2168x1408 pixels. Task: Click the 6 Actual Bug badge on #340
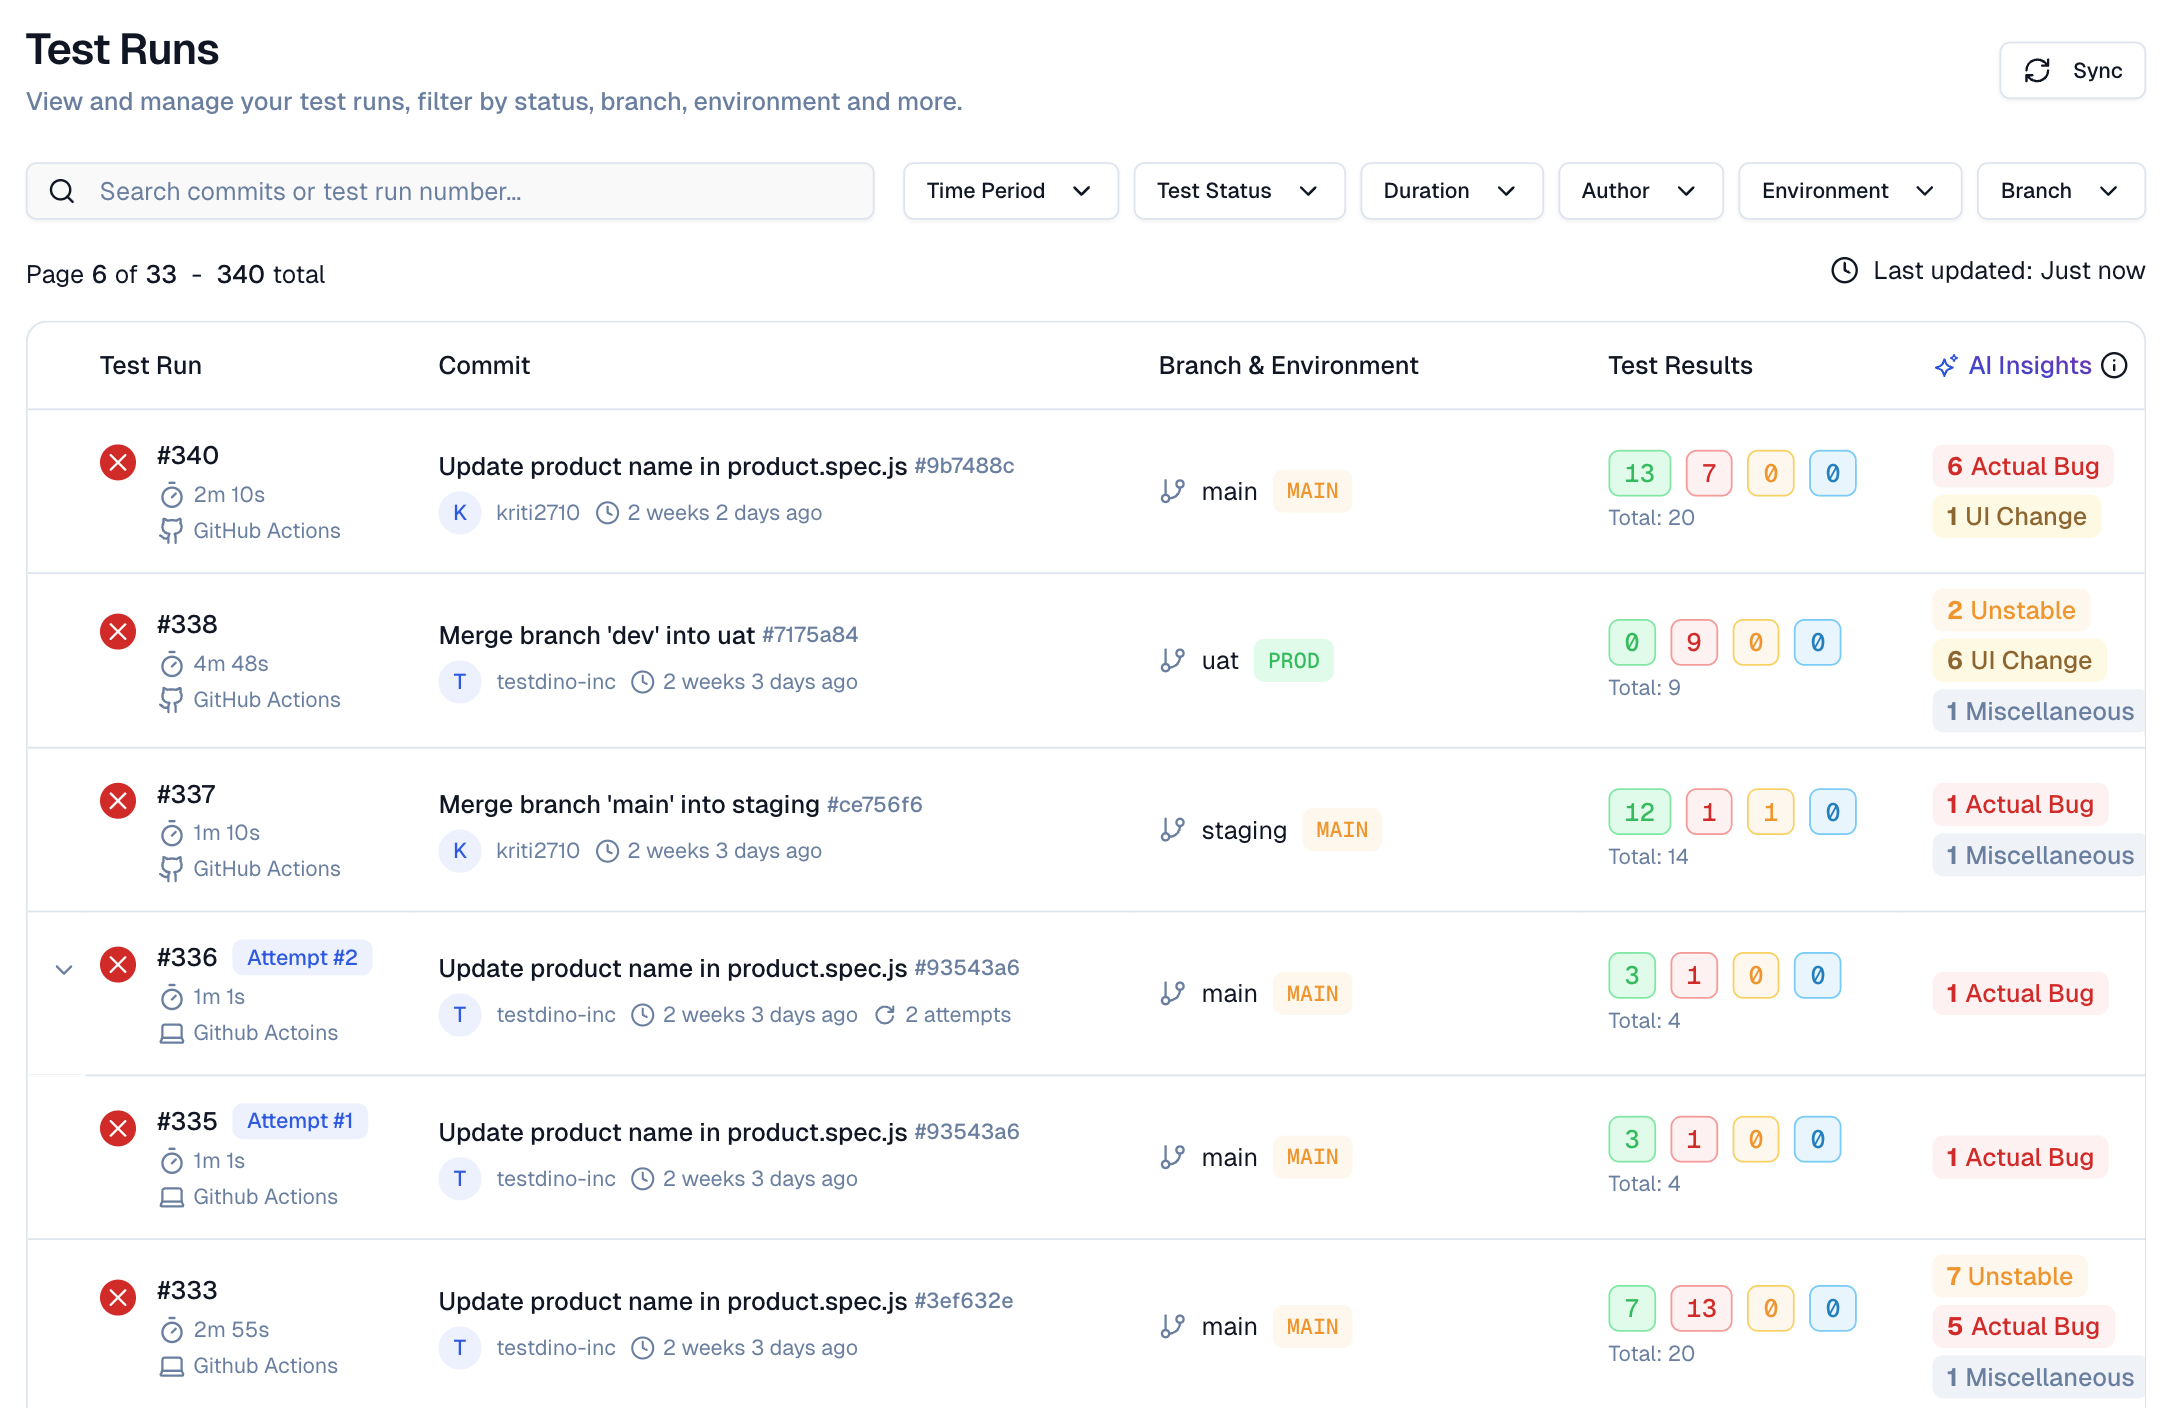click(2021, 466)
